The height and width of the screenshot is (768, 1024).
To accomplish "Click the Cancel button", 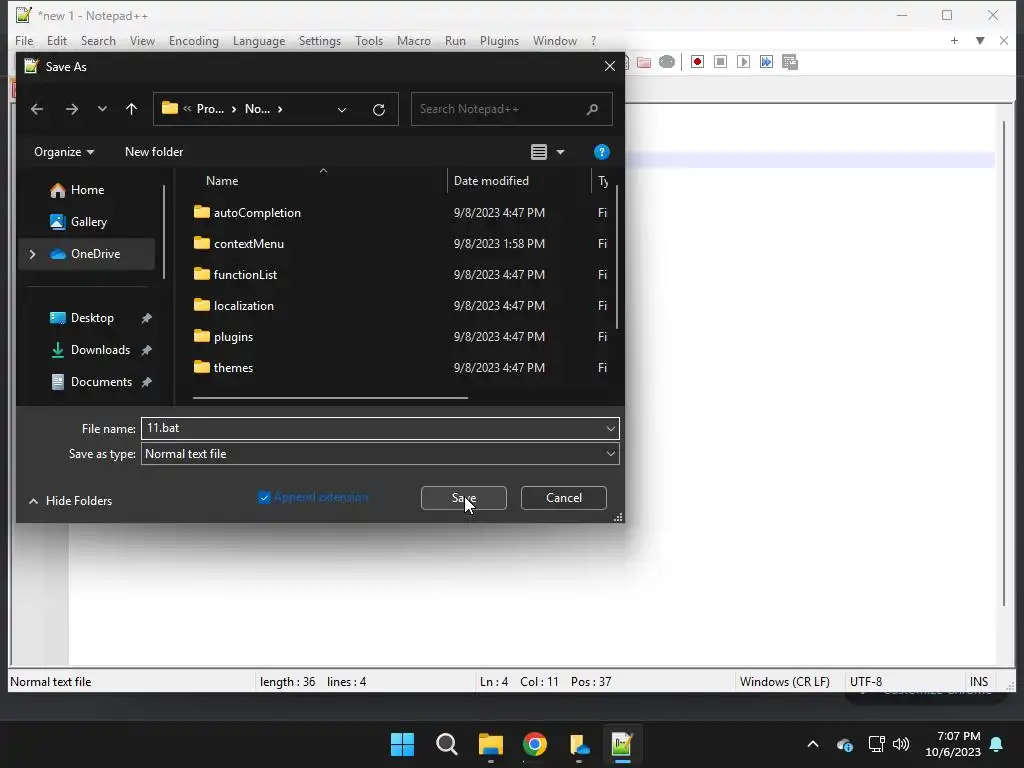I will [564, 498].
